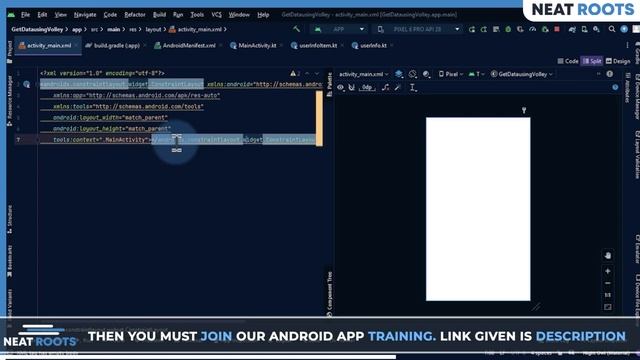Click the Rerun app icon in the toolbar

tap(472, 29)
